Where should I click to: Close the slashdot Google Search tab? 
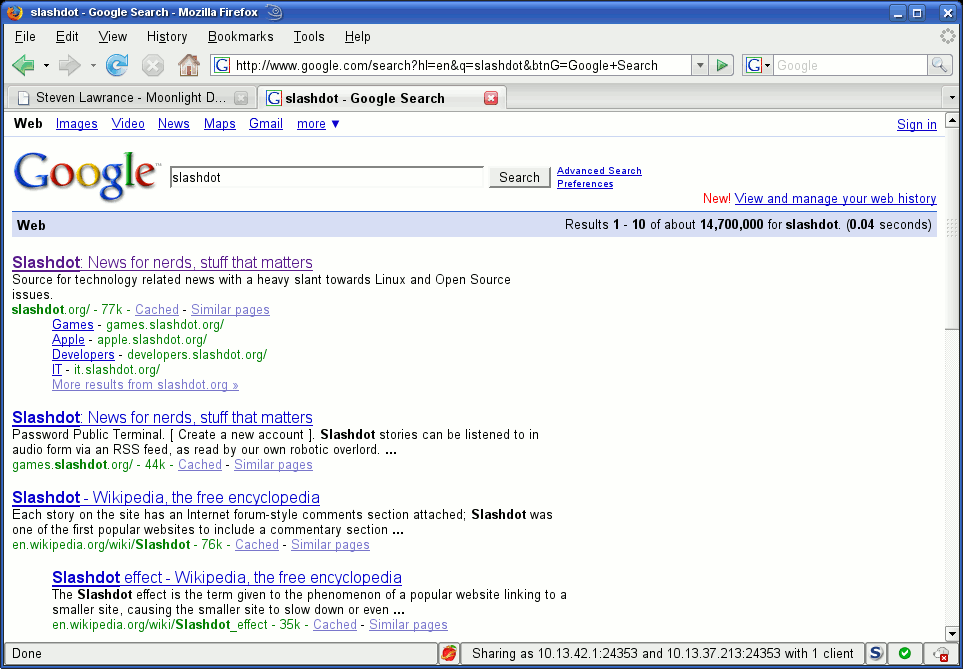click(491, 98)
